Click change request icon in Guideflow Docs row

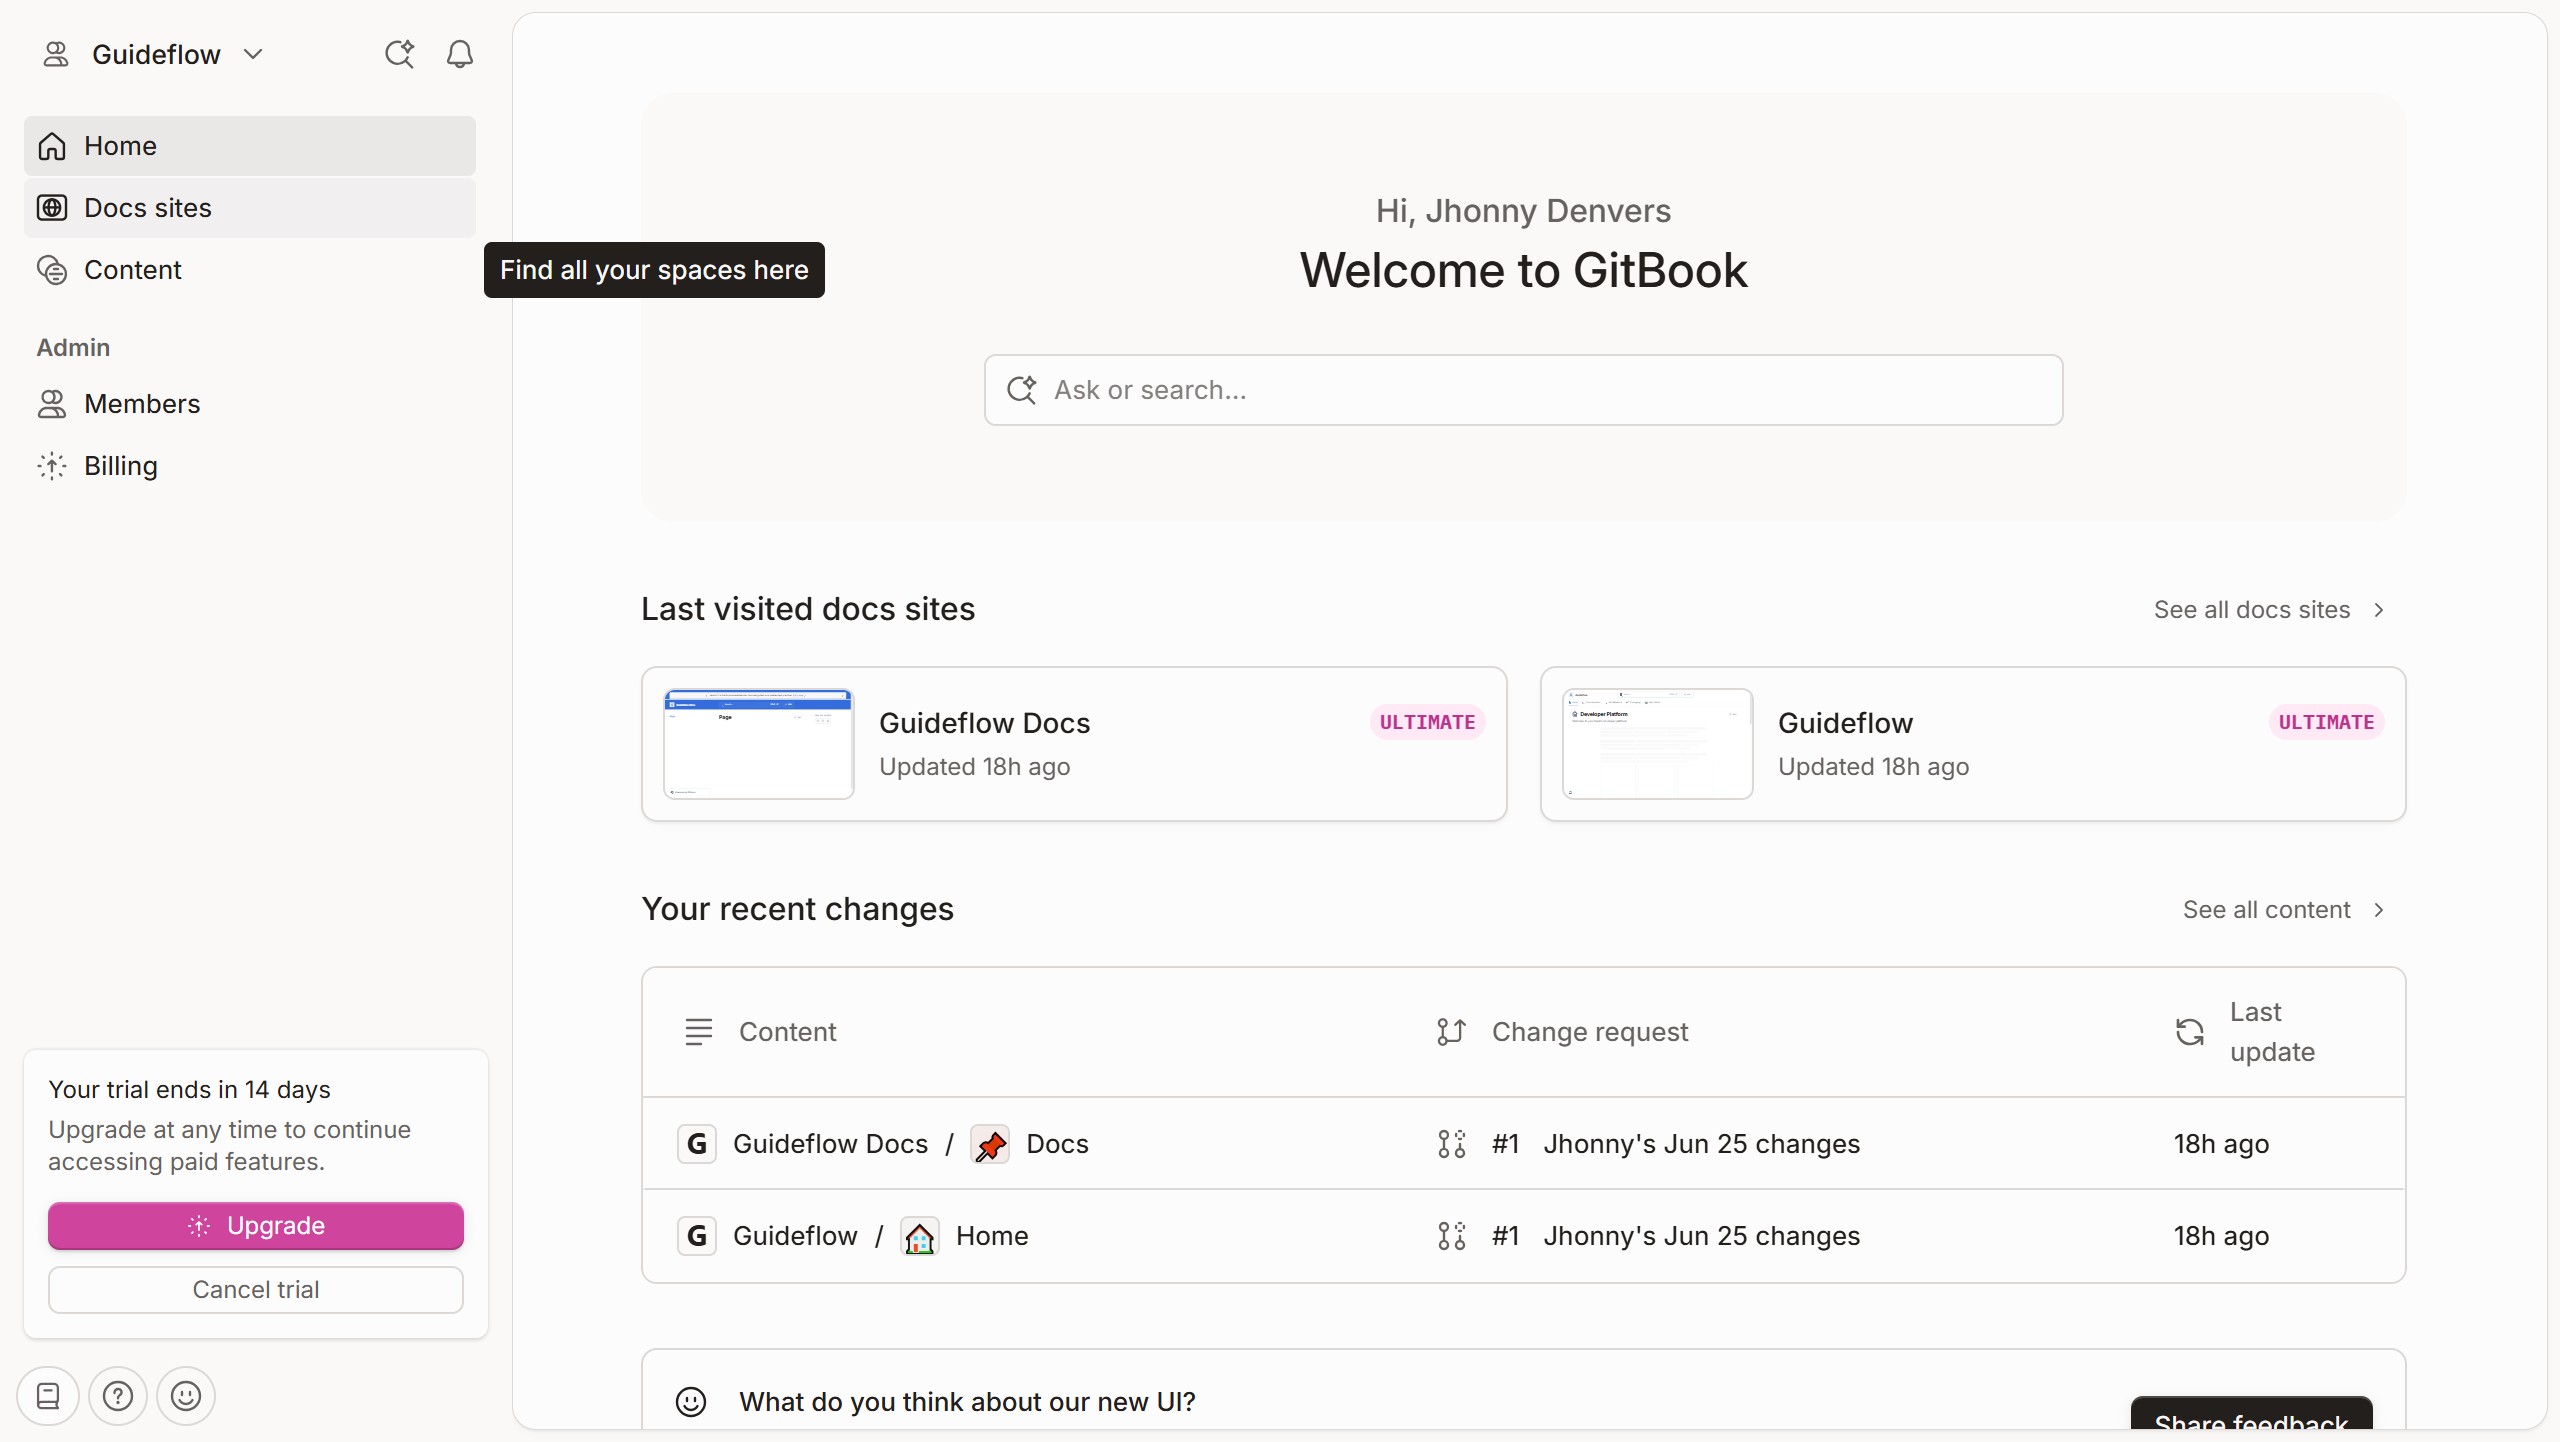1451,1144
